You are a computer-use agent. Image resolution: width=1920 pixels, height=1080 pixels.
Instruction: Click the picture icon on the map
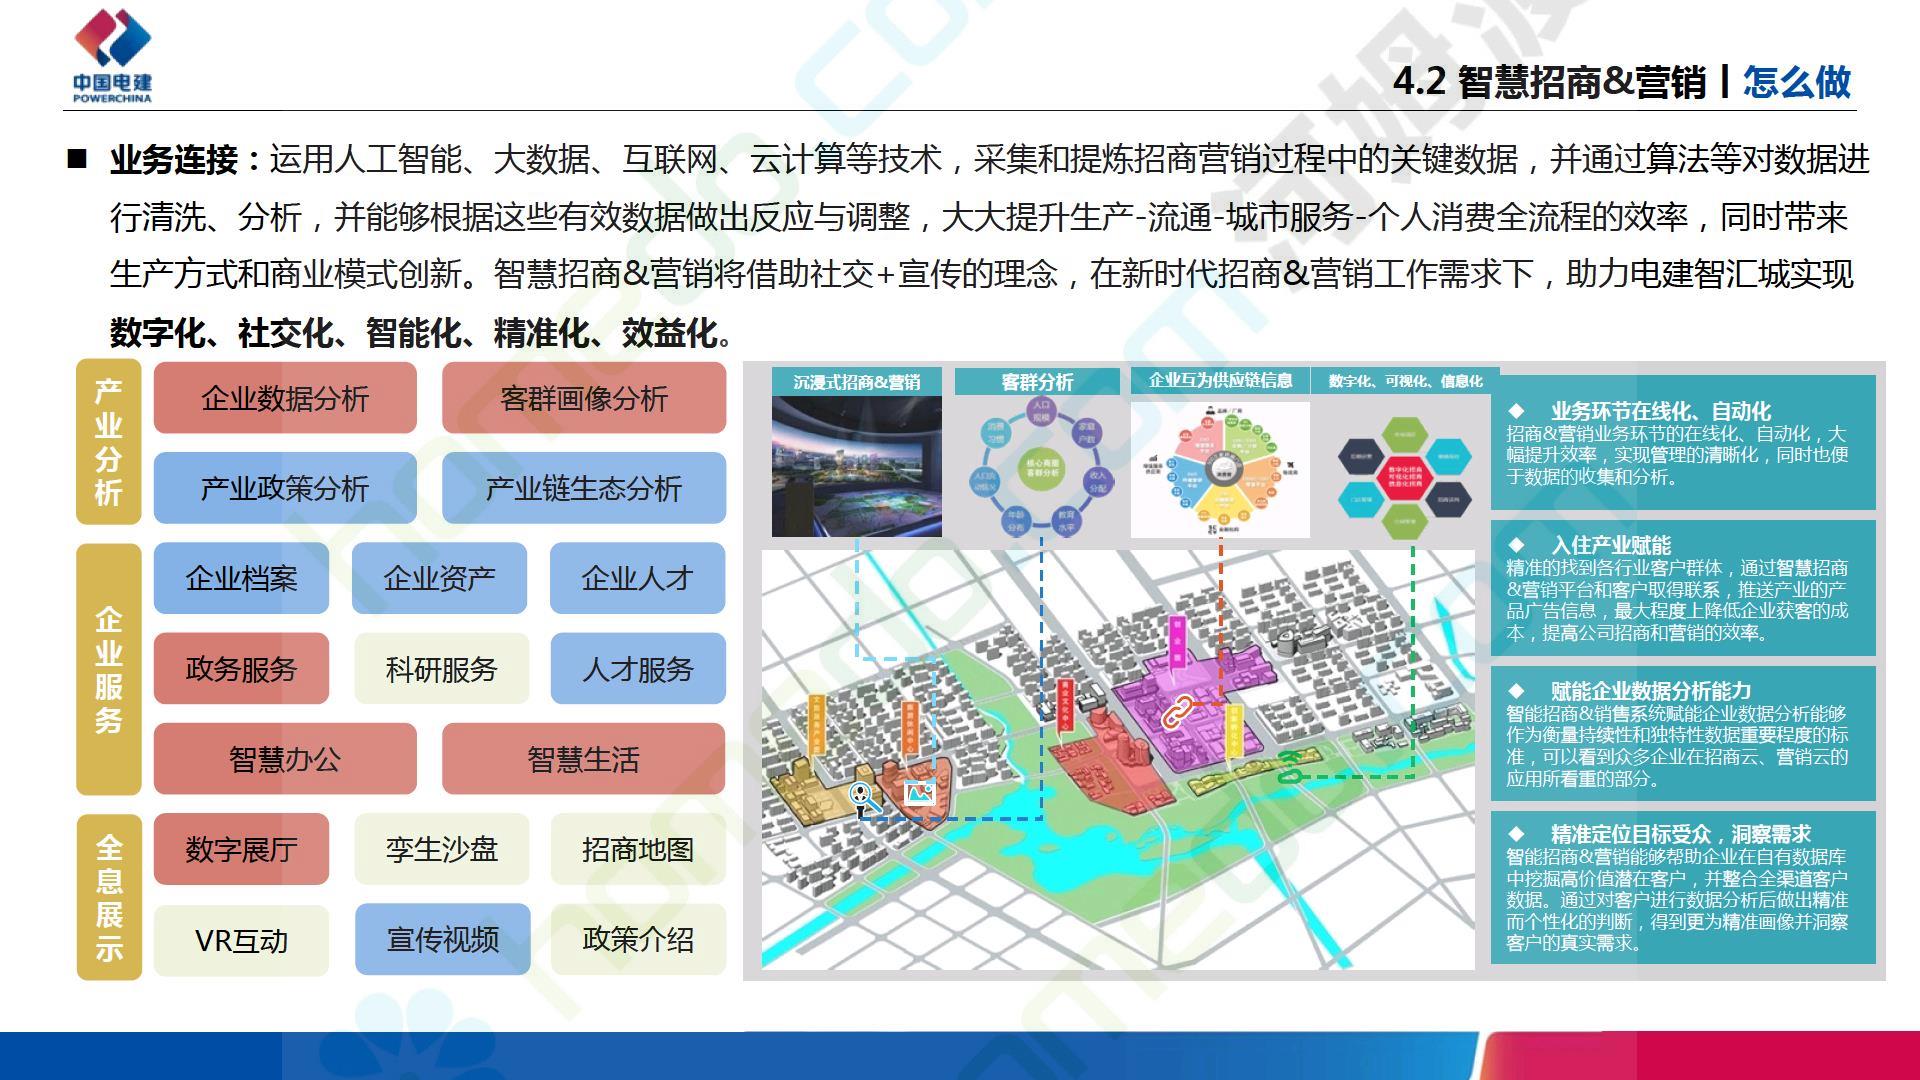tap(919, 793)
